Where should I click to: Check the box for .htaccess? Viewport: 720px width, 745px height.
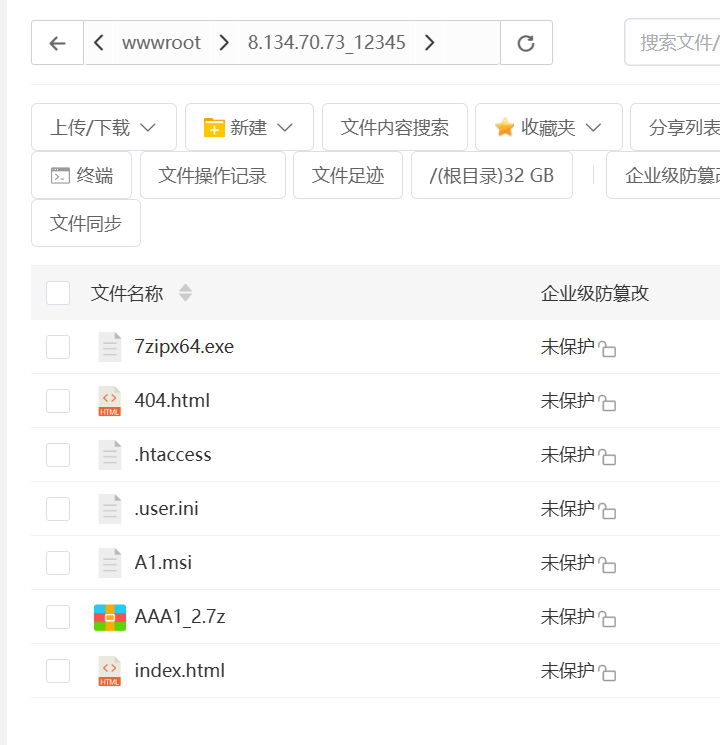pos(58,455)
